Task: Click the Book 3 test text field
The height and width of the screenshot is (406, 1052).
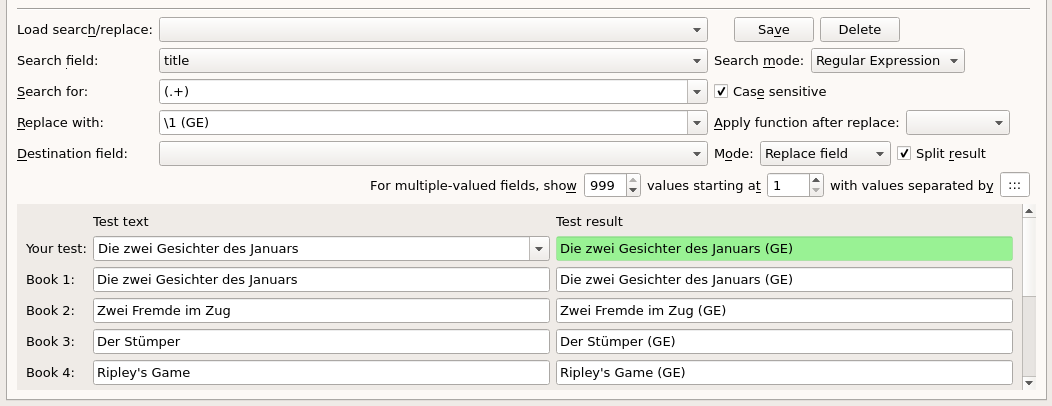Action: (x=320, y=342)
